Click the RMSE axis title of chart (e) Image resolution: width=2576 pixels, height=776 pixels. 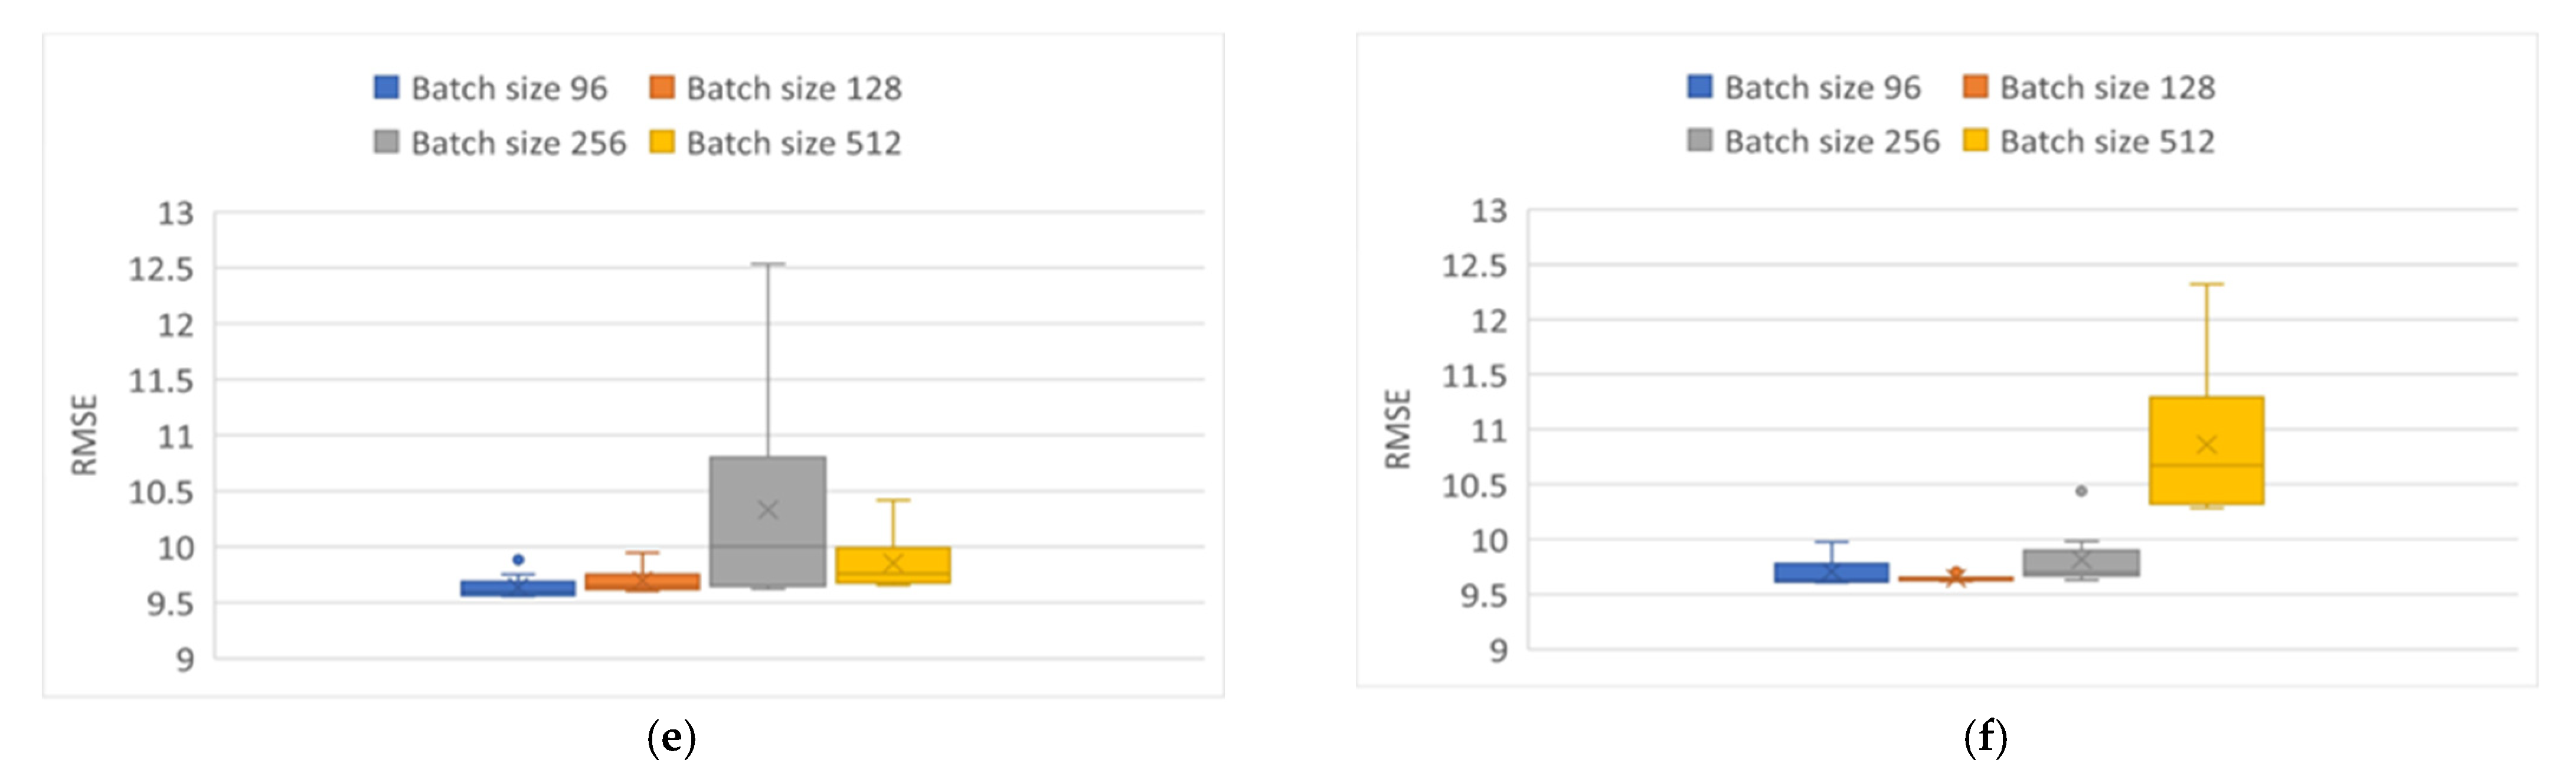click(85, 435)
